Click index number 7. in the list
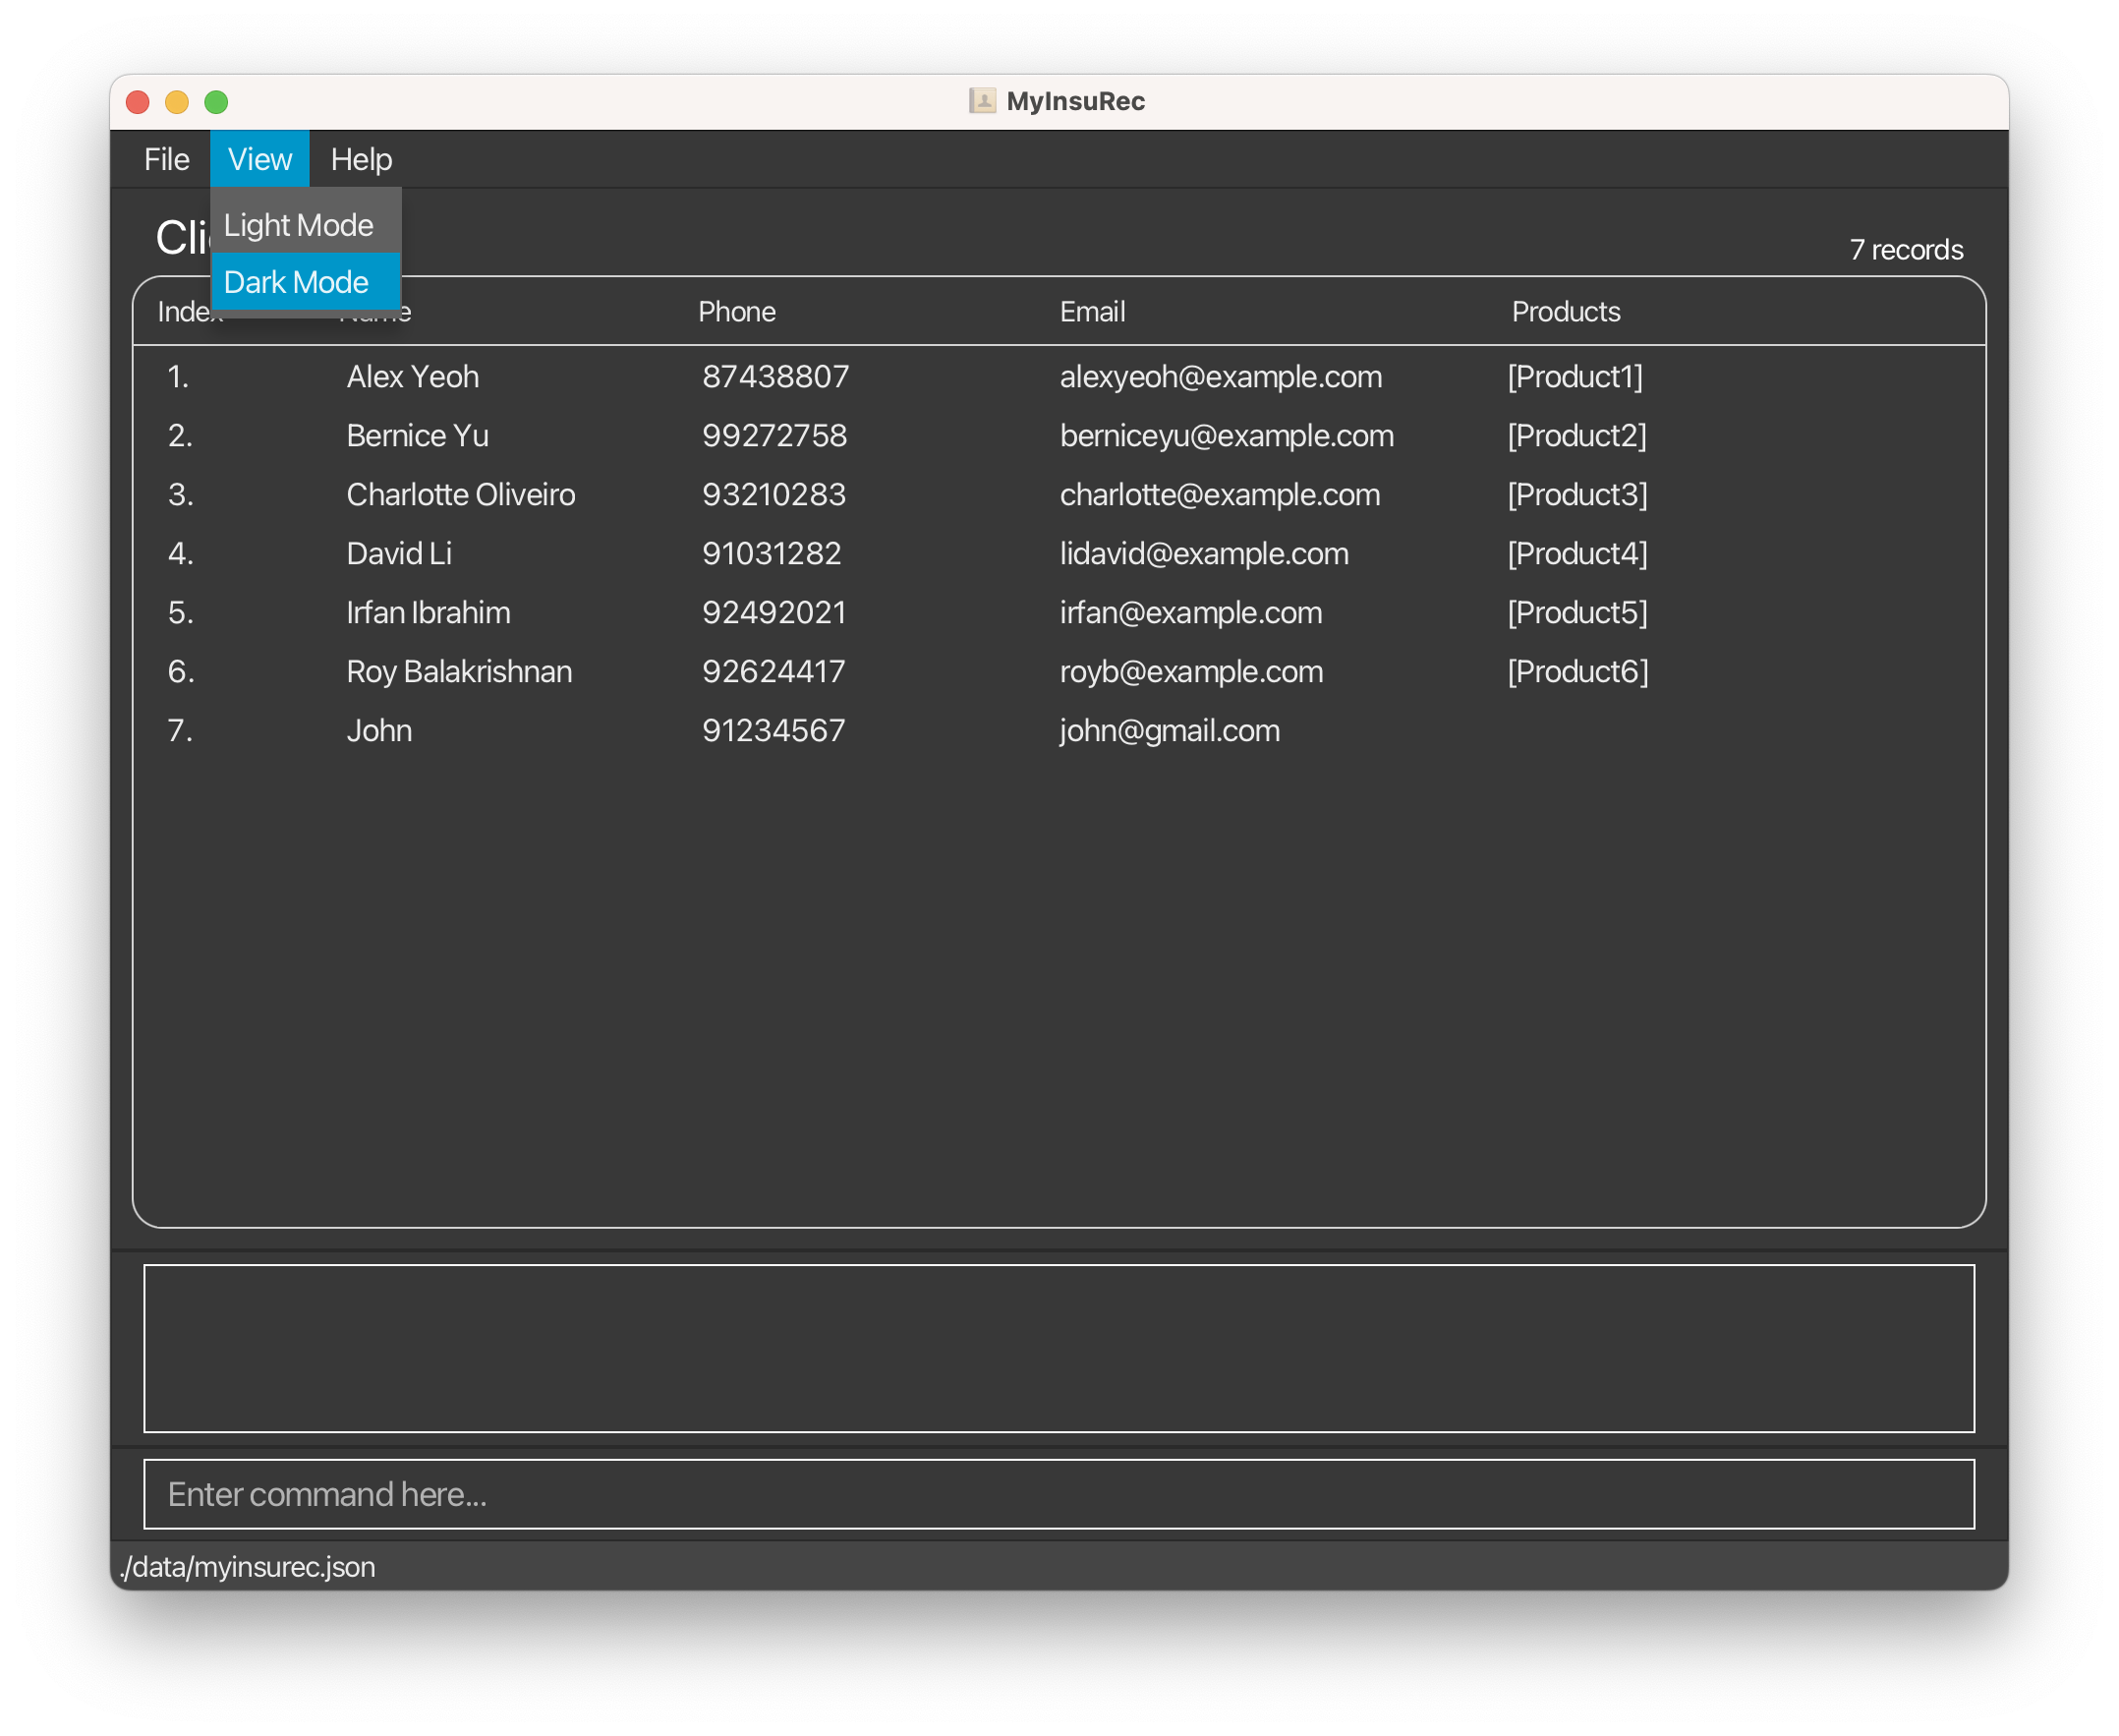Viewport: 2119px width, 1736px height. pyautogui.click(x=180, y=731)
